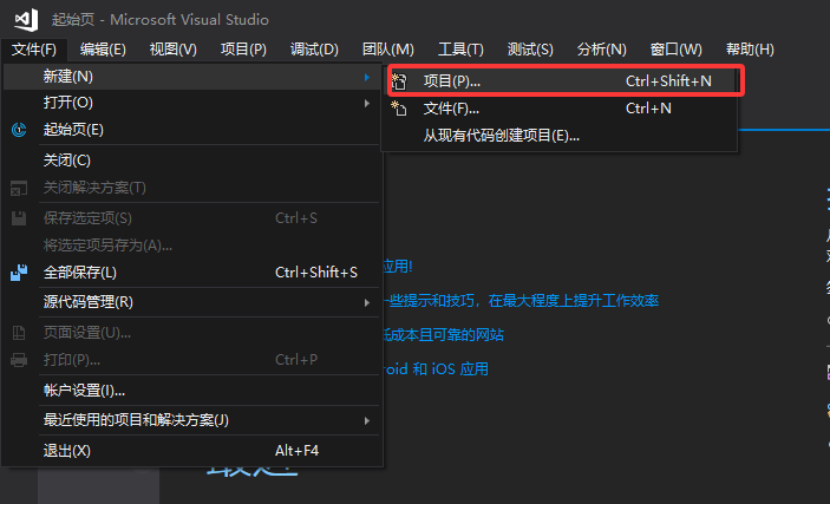Screen dimensions: 830x505
Task: Choose 项目(P)... with shortcut Ctrl+Shift+N
Action: tap(562, 82)
